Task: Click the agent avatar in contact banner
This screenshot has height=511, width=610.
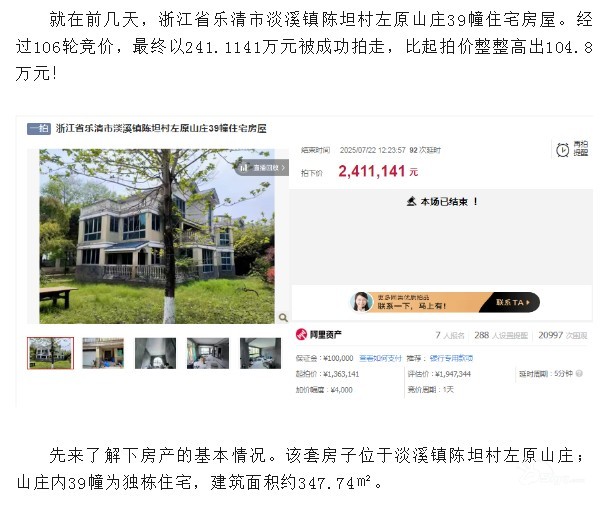Action: pyautogui.click(x=361, y=302)
